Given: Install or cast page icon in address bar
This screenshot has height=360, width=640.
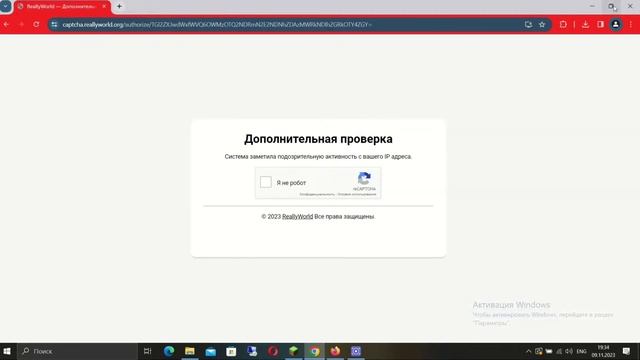Looking at the screenshot, I should [528, 24].
